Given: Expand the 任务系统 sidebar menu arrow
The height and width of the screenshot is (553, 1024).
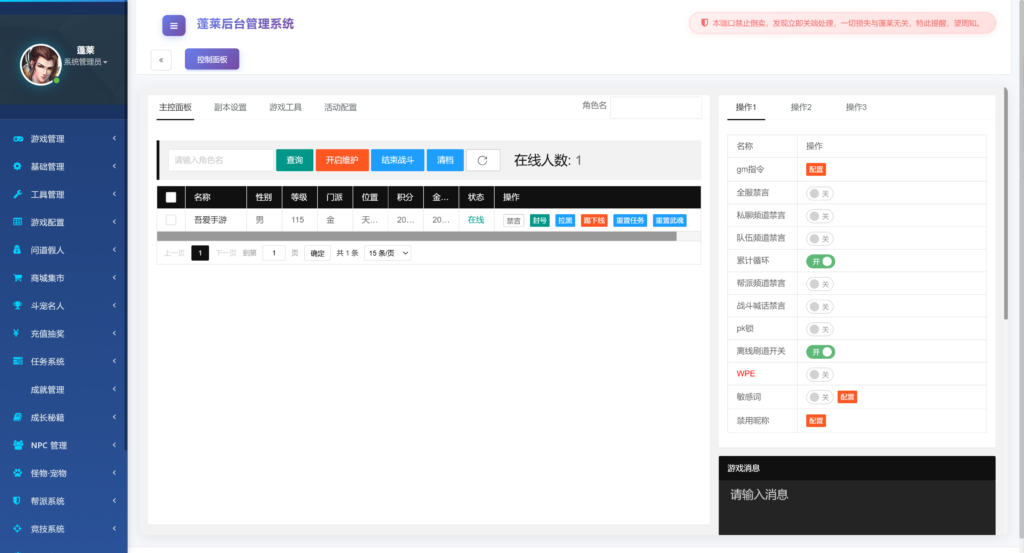Looking at the screenshot, I should click(114, 361).
